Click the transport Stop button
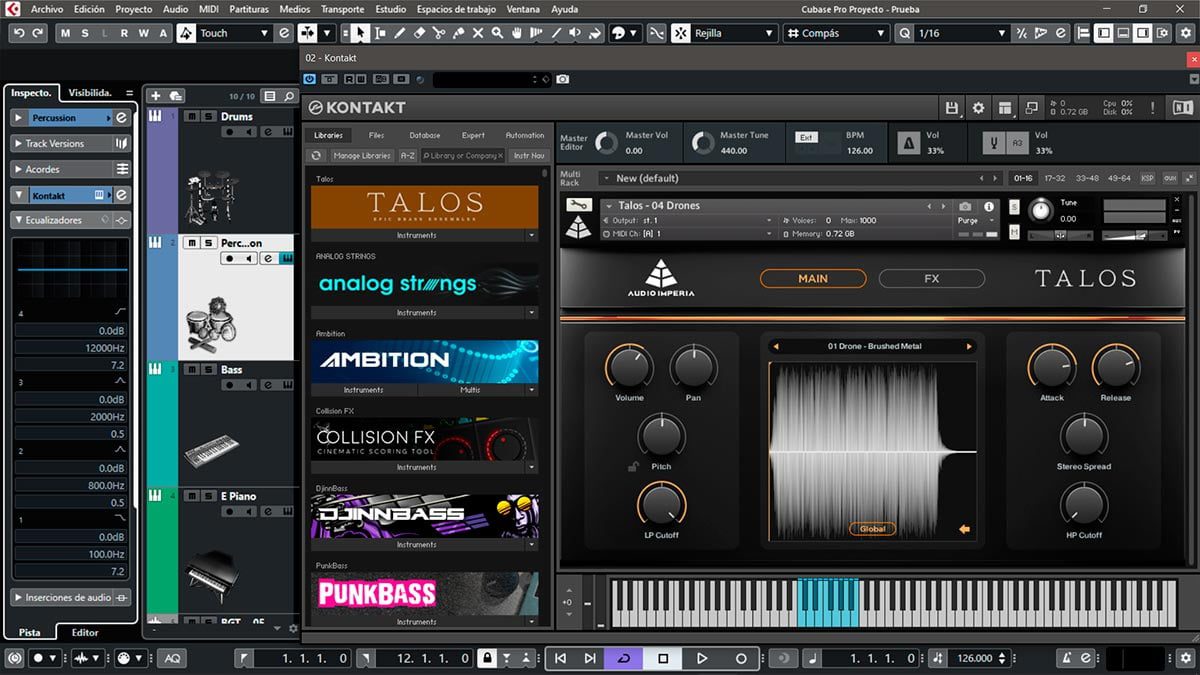The width and height of the screenshot is (1200, 675). coord(662,658)
